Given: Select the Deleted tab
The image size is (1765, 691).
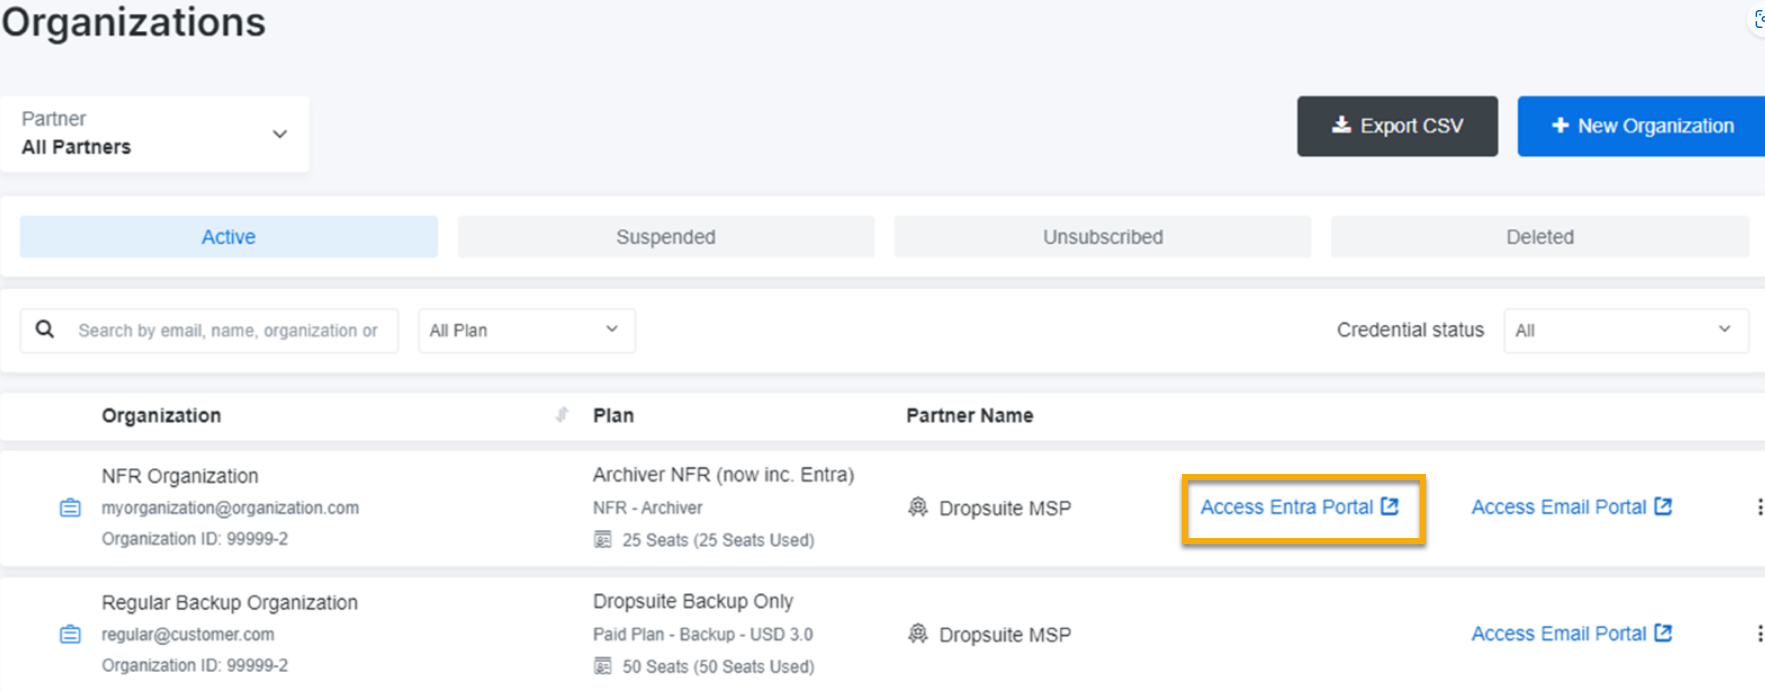Looking at the screenshot, I should point(1539,237).
